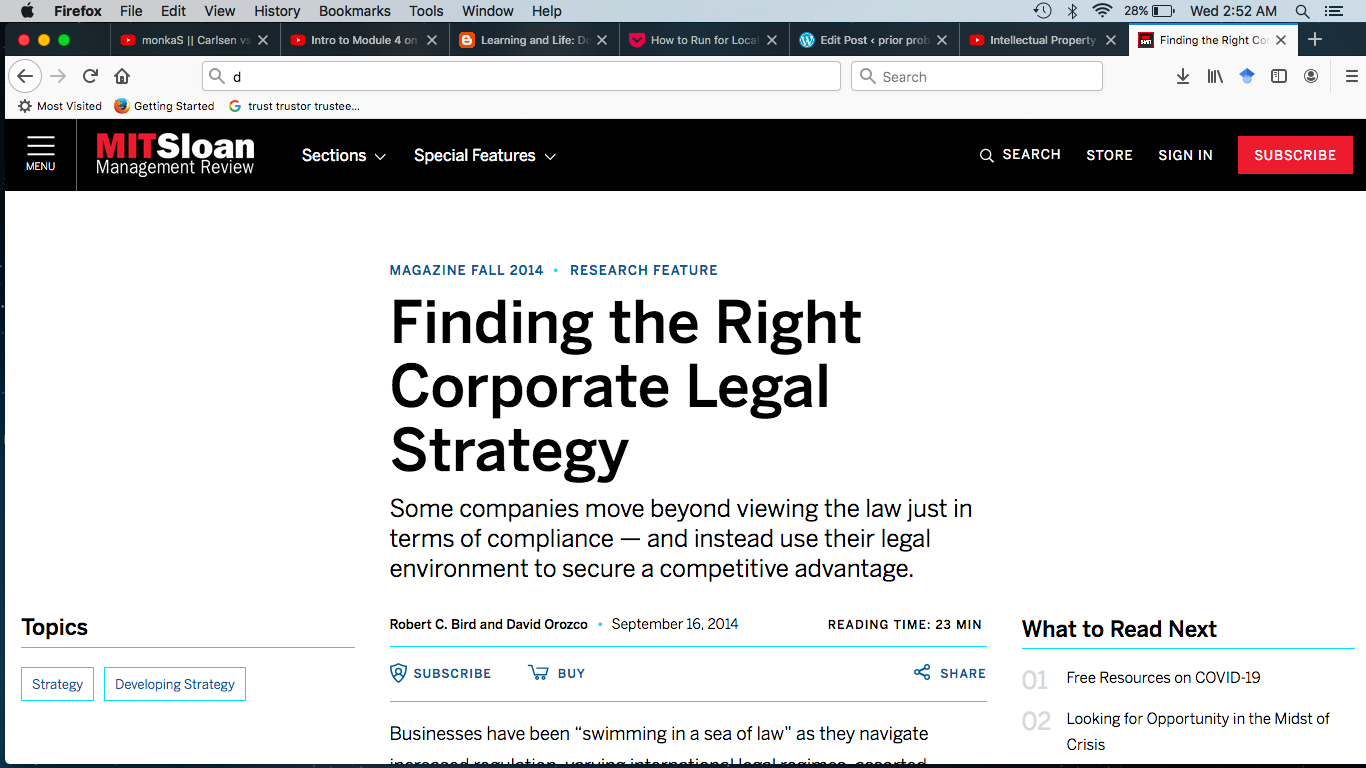This screenshot has width=1366, height=768.
Task: Toggle the Firefox sidebar icon
Action: coord(1279,77)
